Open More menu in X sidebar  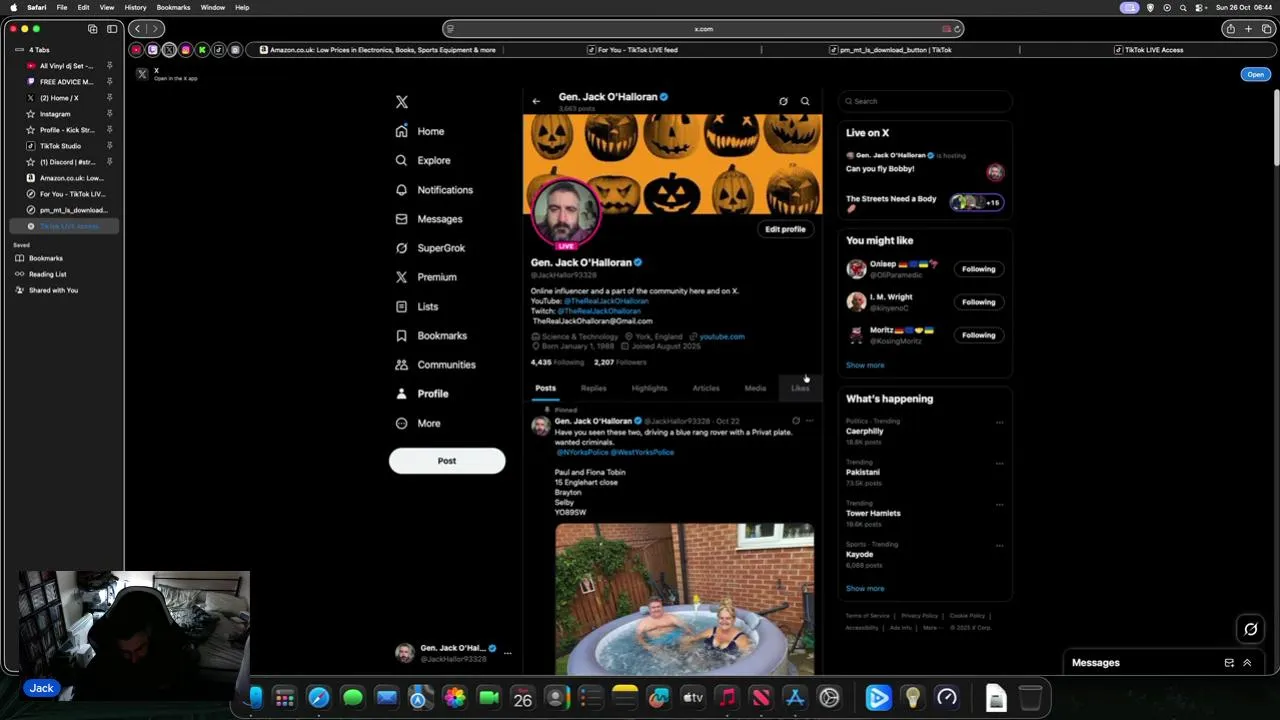(418, 423)
